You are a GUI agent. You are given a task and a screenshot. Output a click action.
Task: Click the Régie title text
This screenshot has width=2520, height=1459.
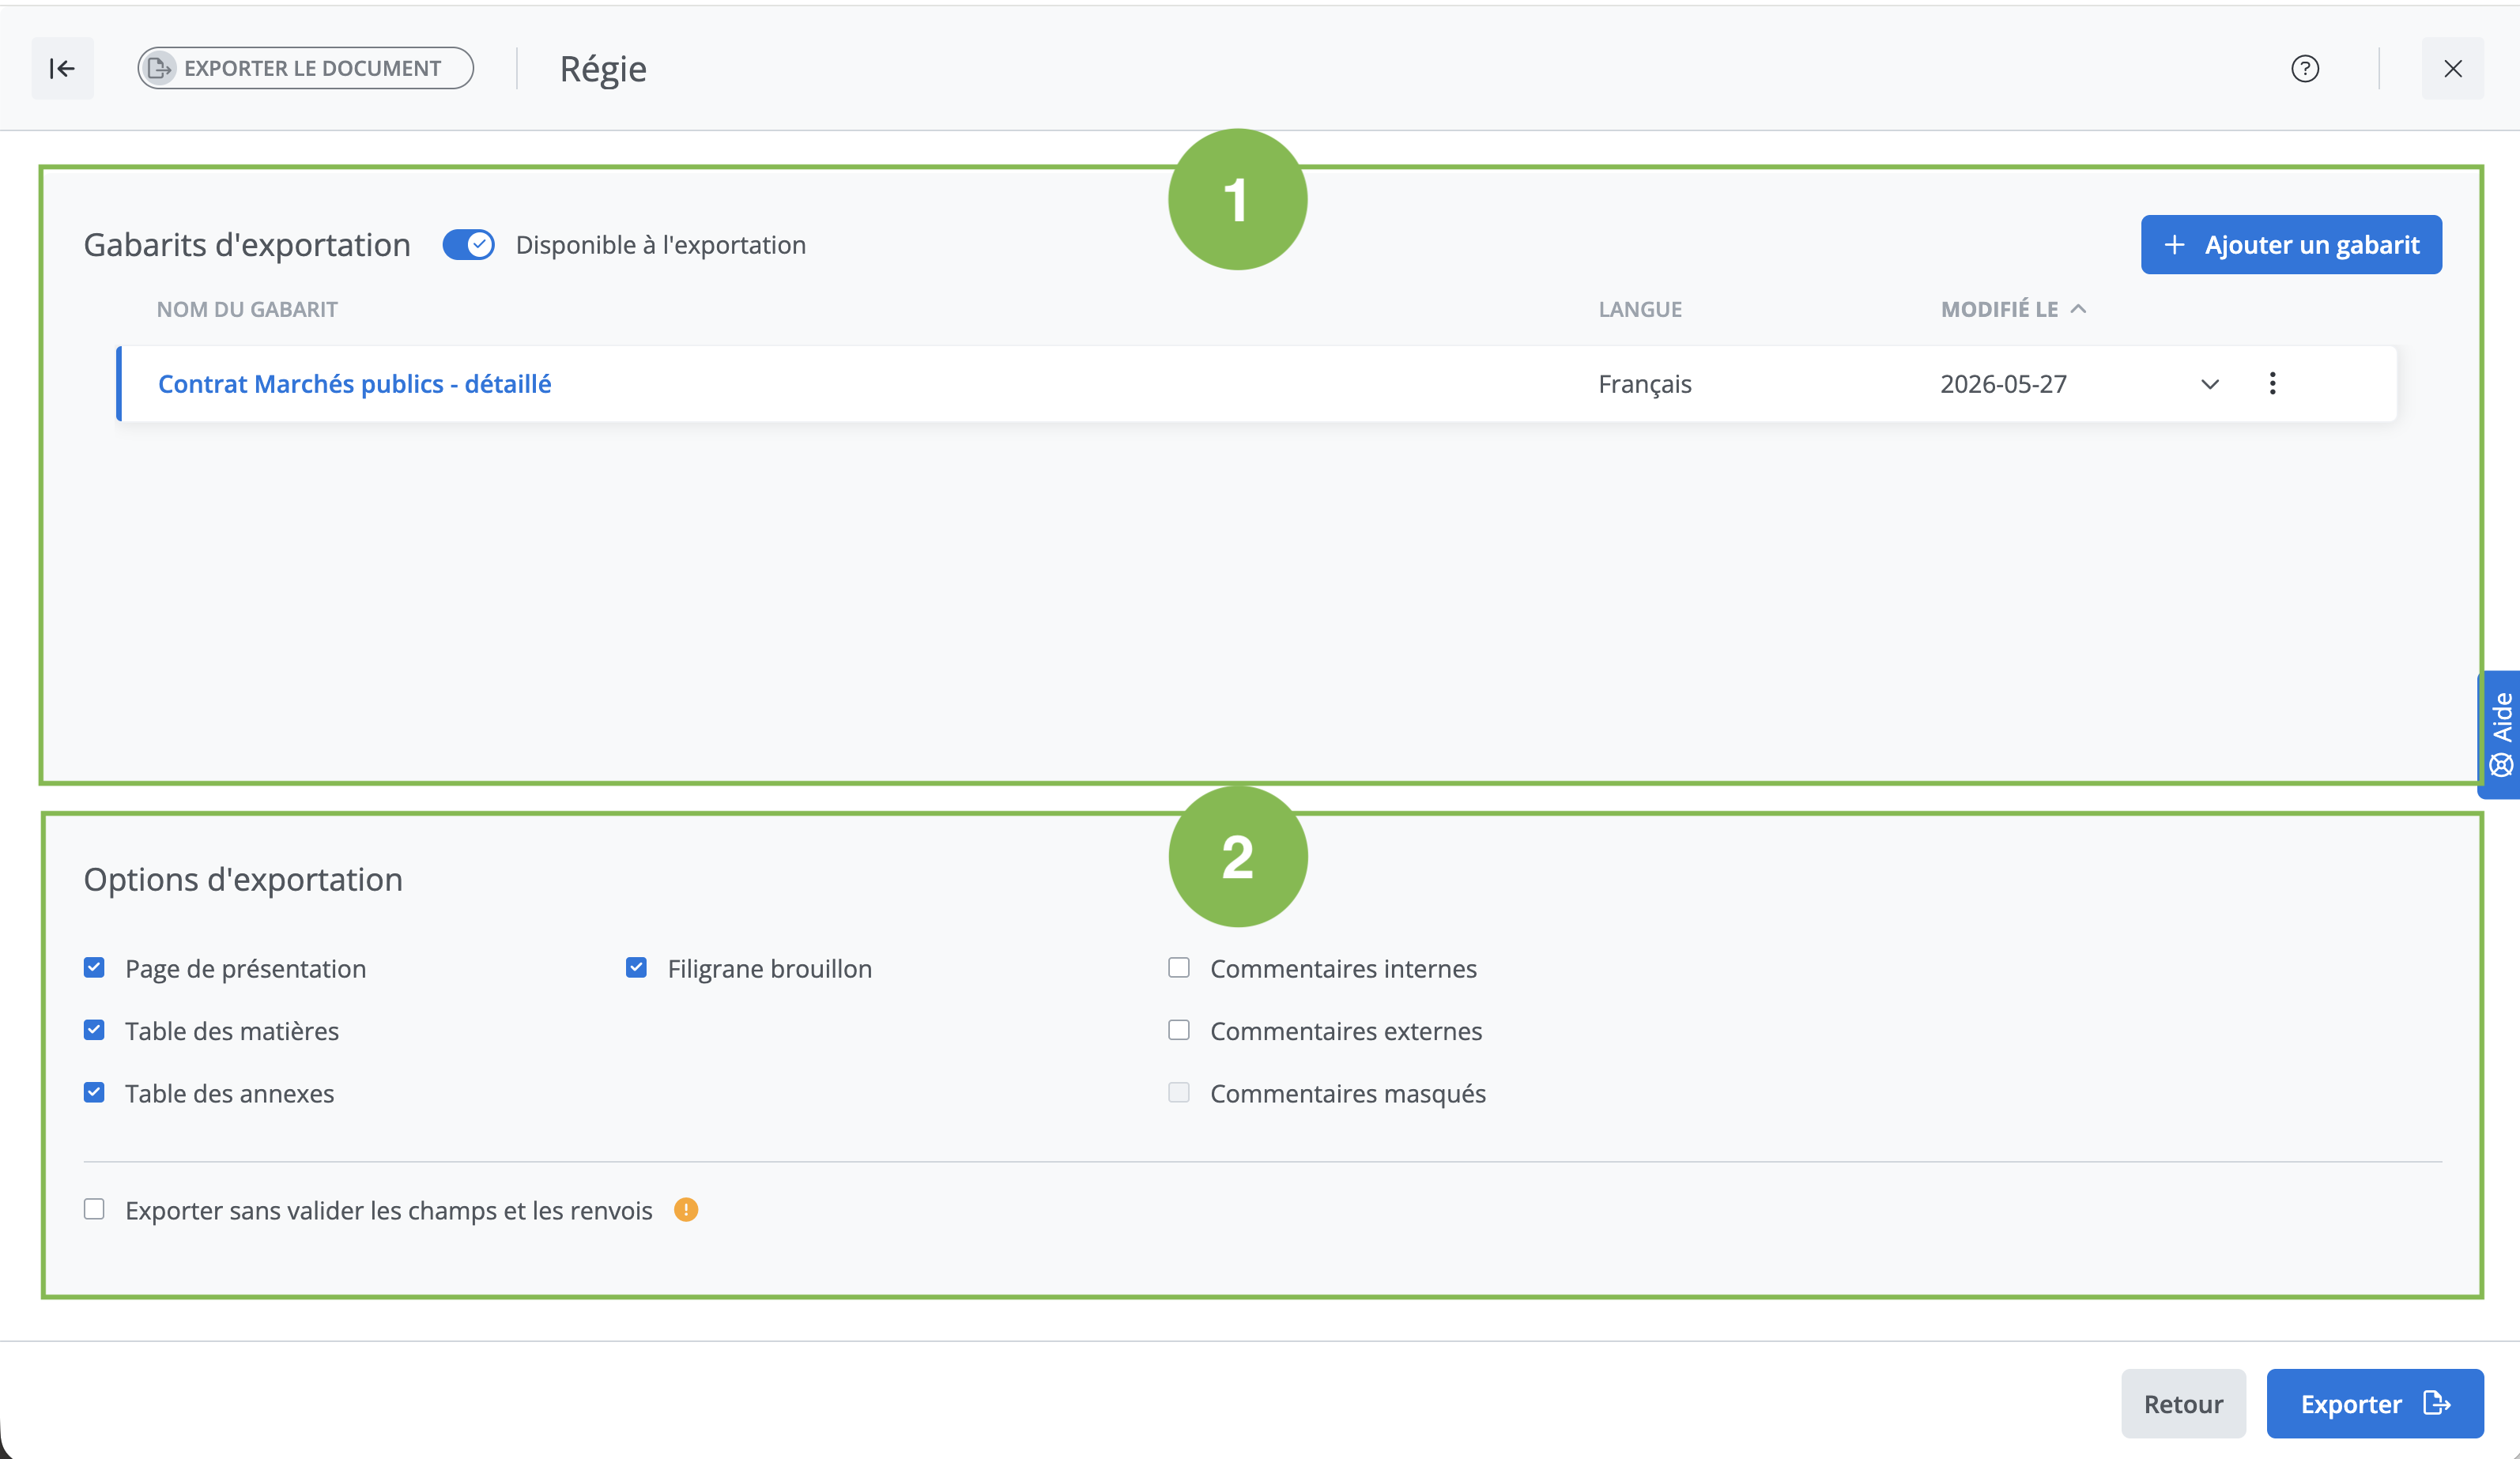pyautogui.click(x=603, y=69)
